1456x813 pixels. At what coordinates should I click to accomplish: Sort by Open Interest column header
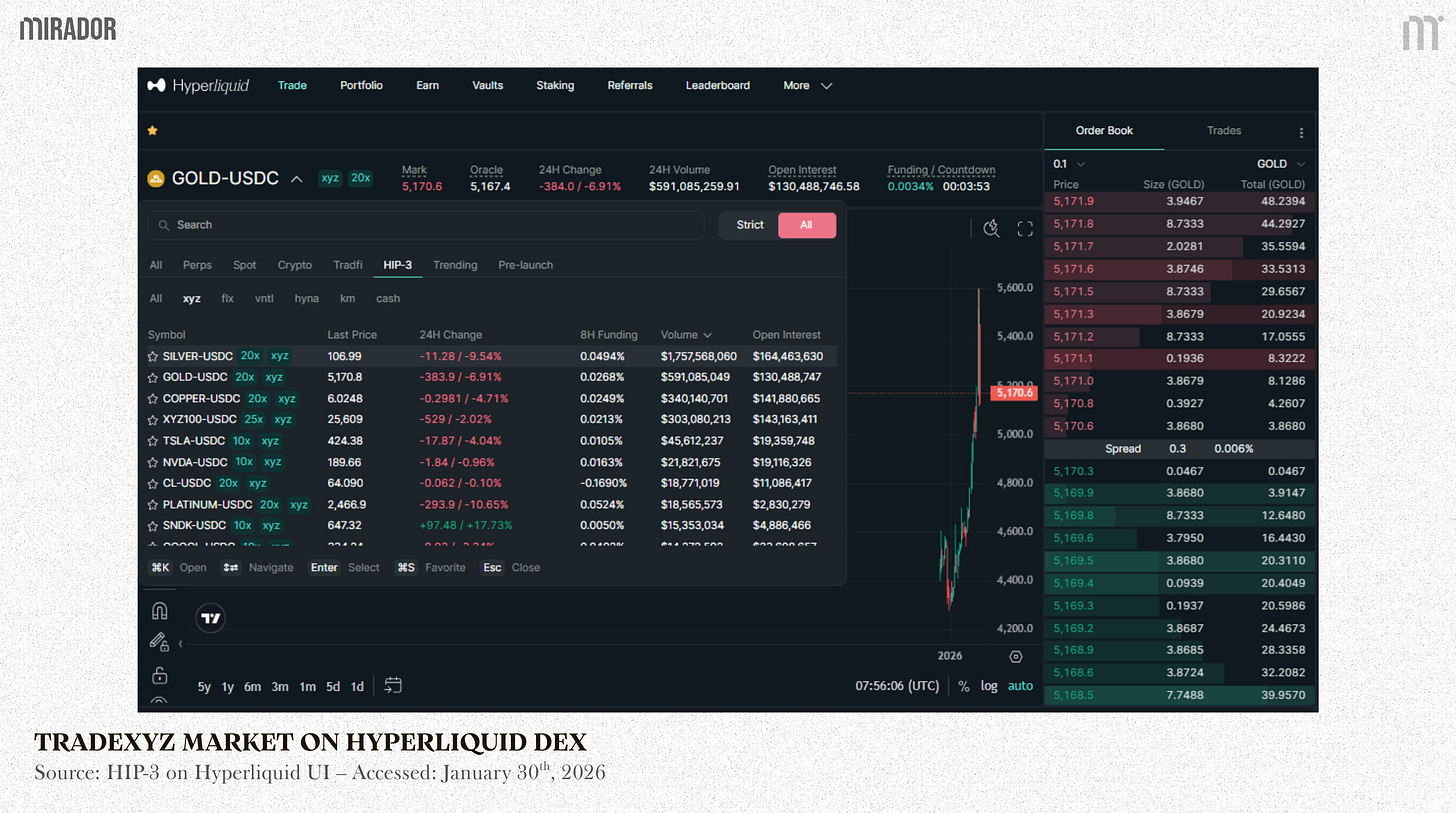point(787,335)
